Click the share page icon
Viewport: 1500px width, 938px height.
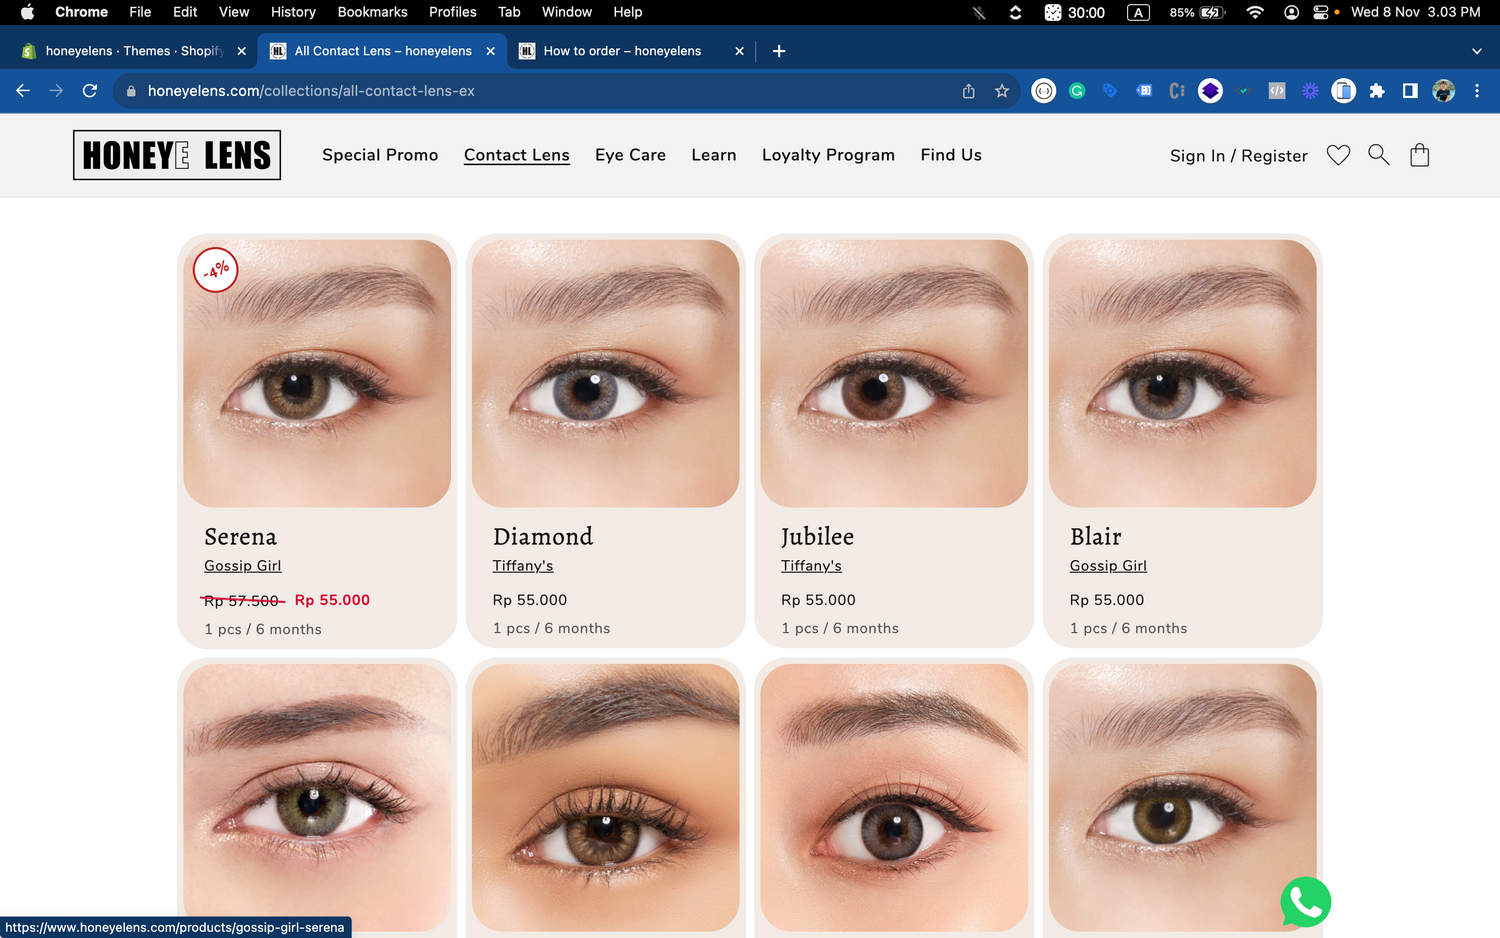[968, 91]
